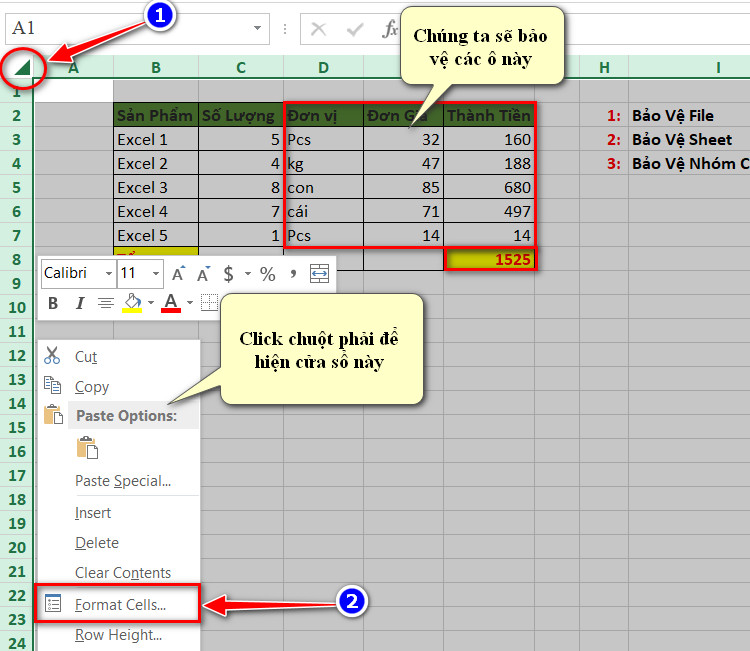The image size is (750, 651).
Task: Click the Số Lượng header cell
Action: 241,115
